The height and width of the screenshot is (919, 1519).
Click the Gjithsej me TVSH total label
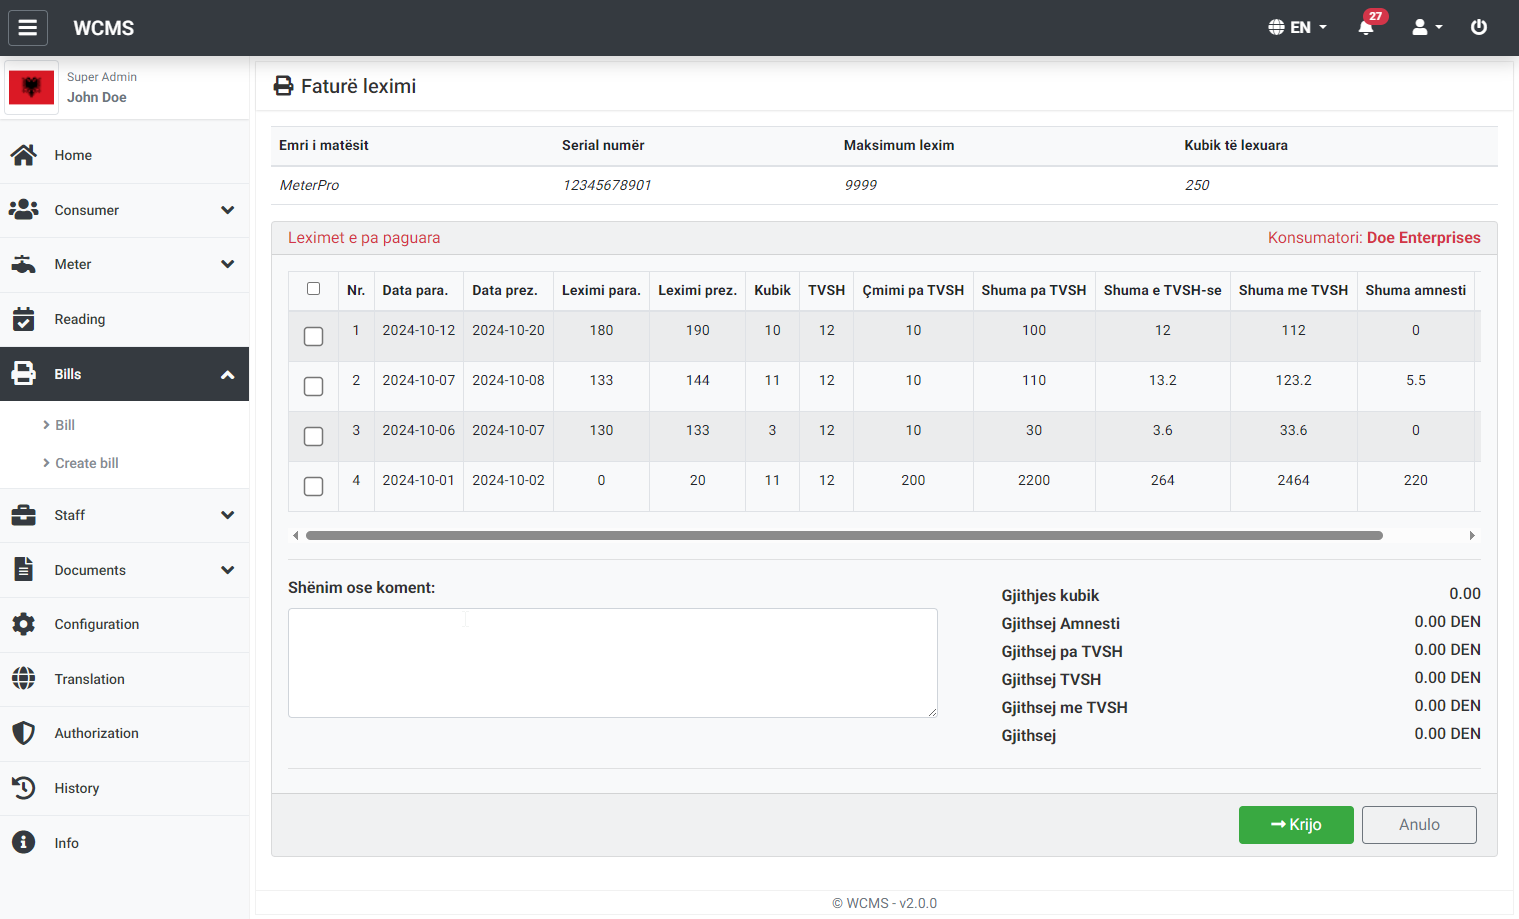[x=1064, y=707]
